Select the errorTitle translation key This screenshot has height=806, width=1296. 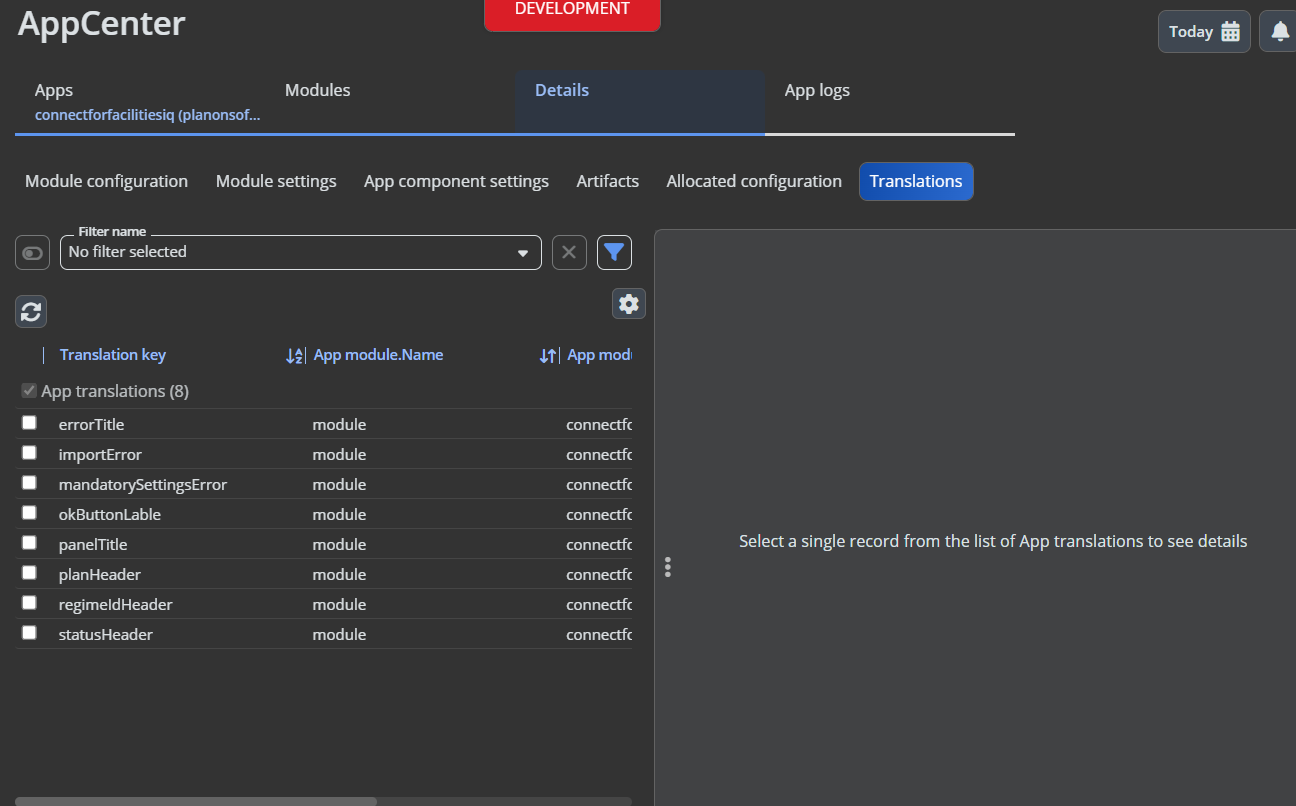click(x=92, y=425)
